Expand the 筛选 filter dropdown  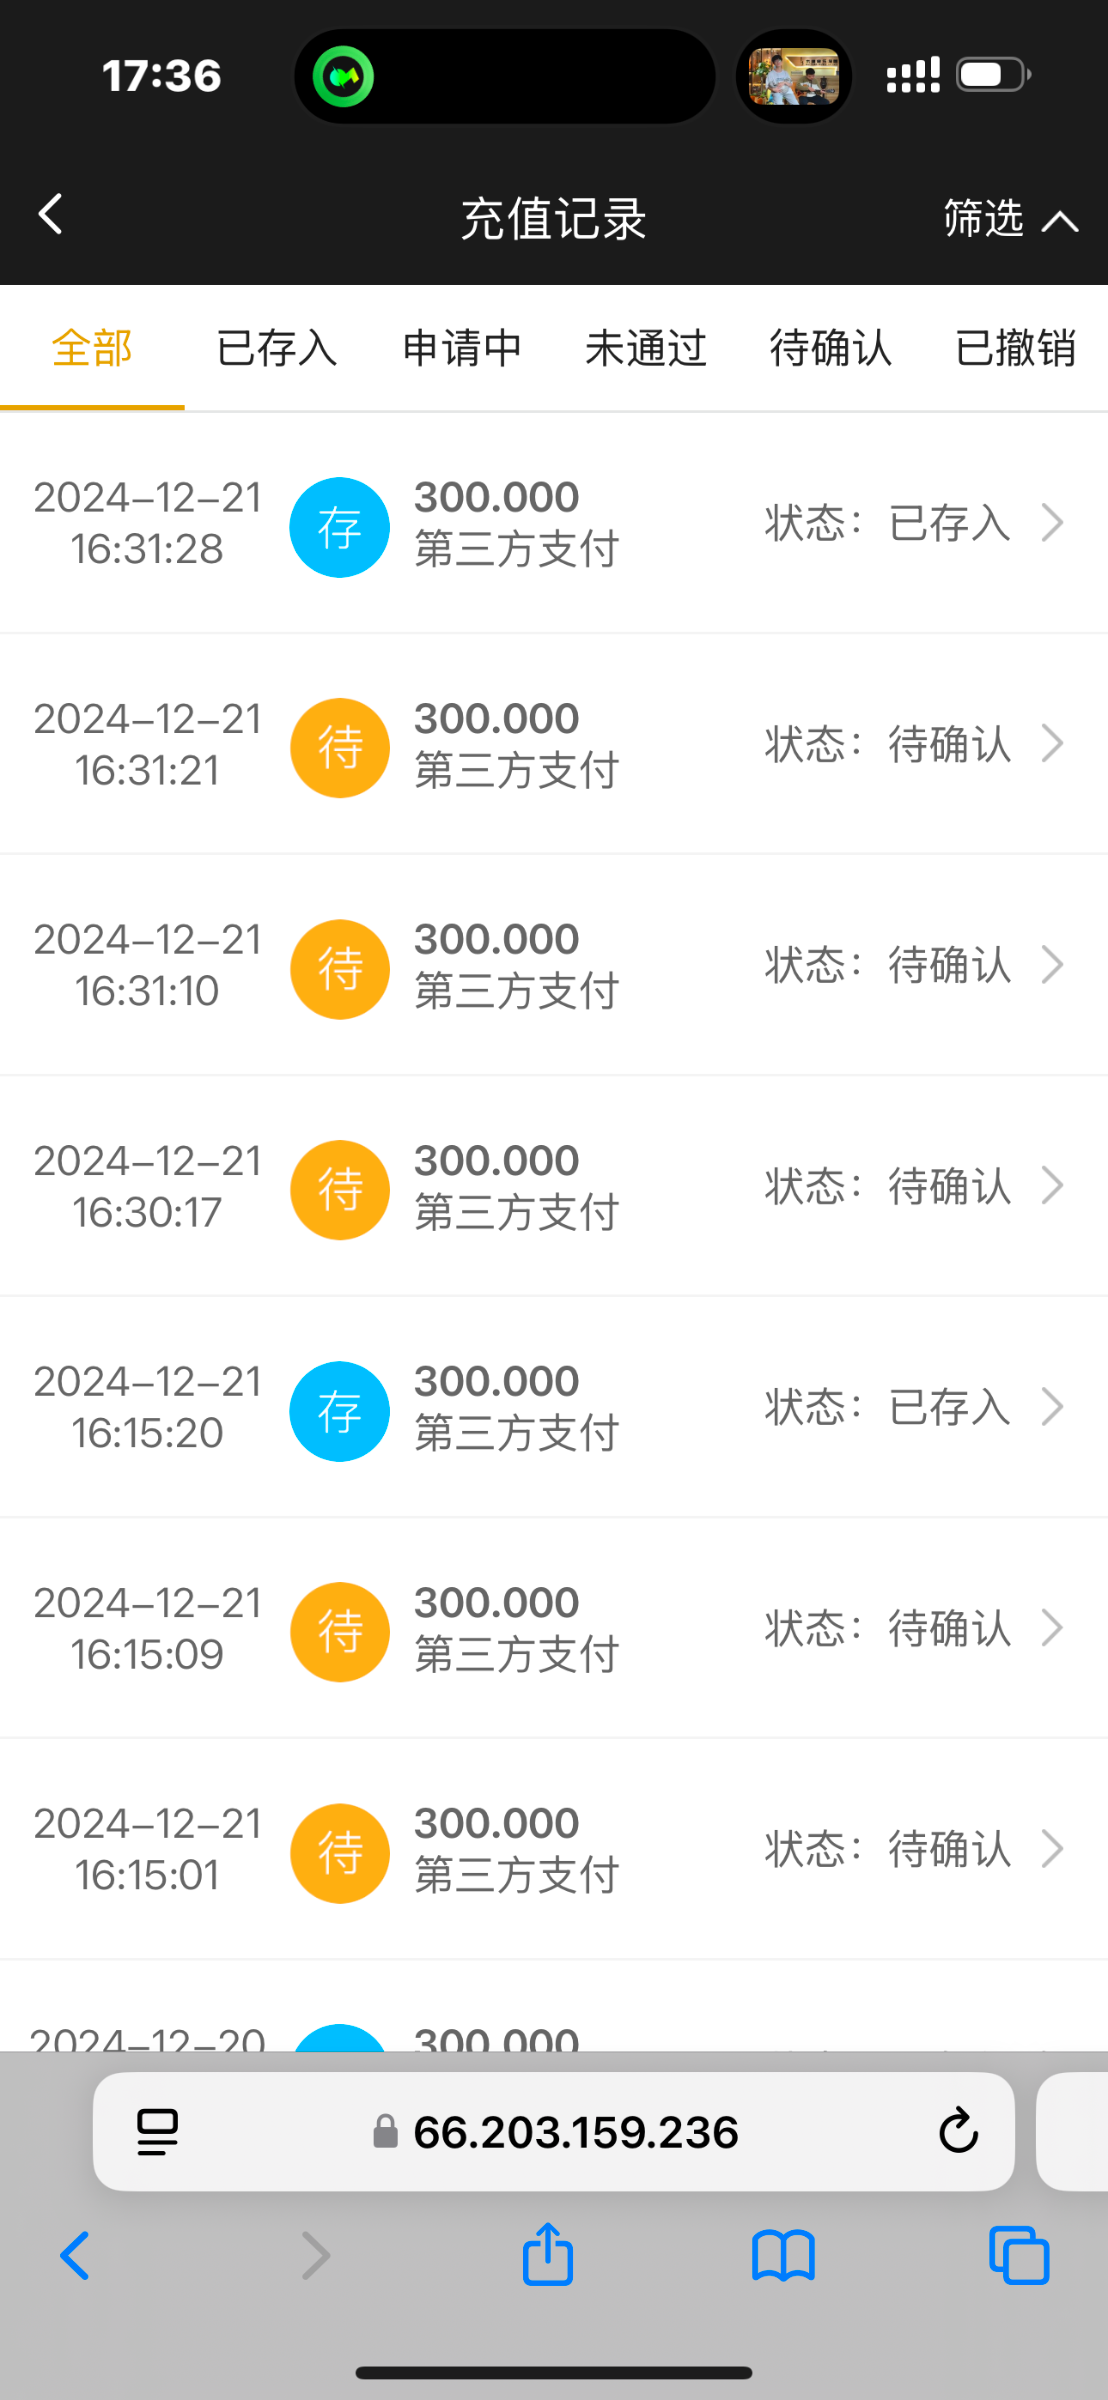[x=1010, y=218]
